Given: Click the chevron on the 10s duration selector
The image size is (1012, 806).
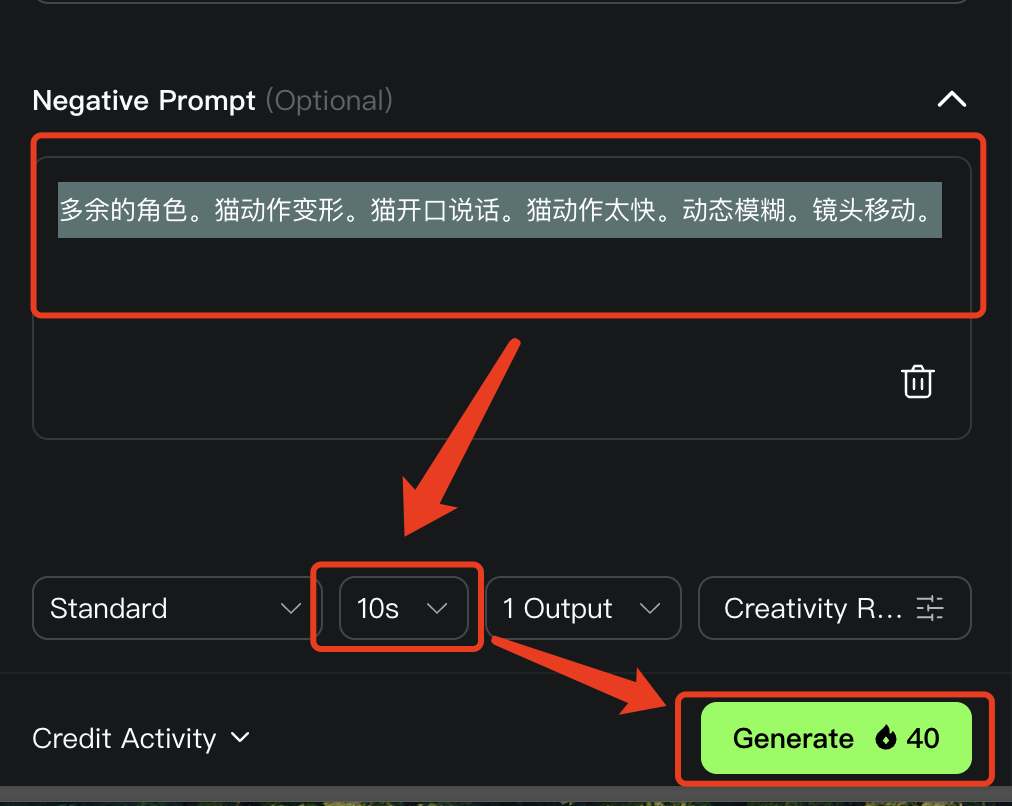Looking at the screenshot, I should point(437,608).
